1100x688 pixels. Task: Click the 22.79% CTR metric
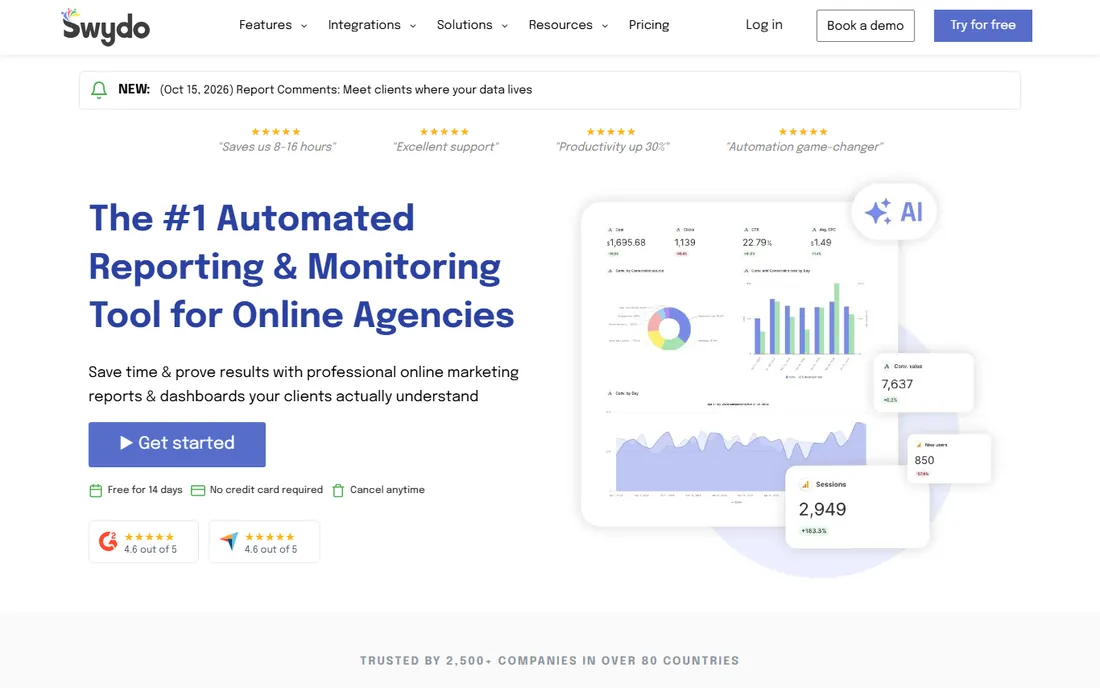pyautogui.click(x=757, y=241)
